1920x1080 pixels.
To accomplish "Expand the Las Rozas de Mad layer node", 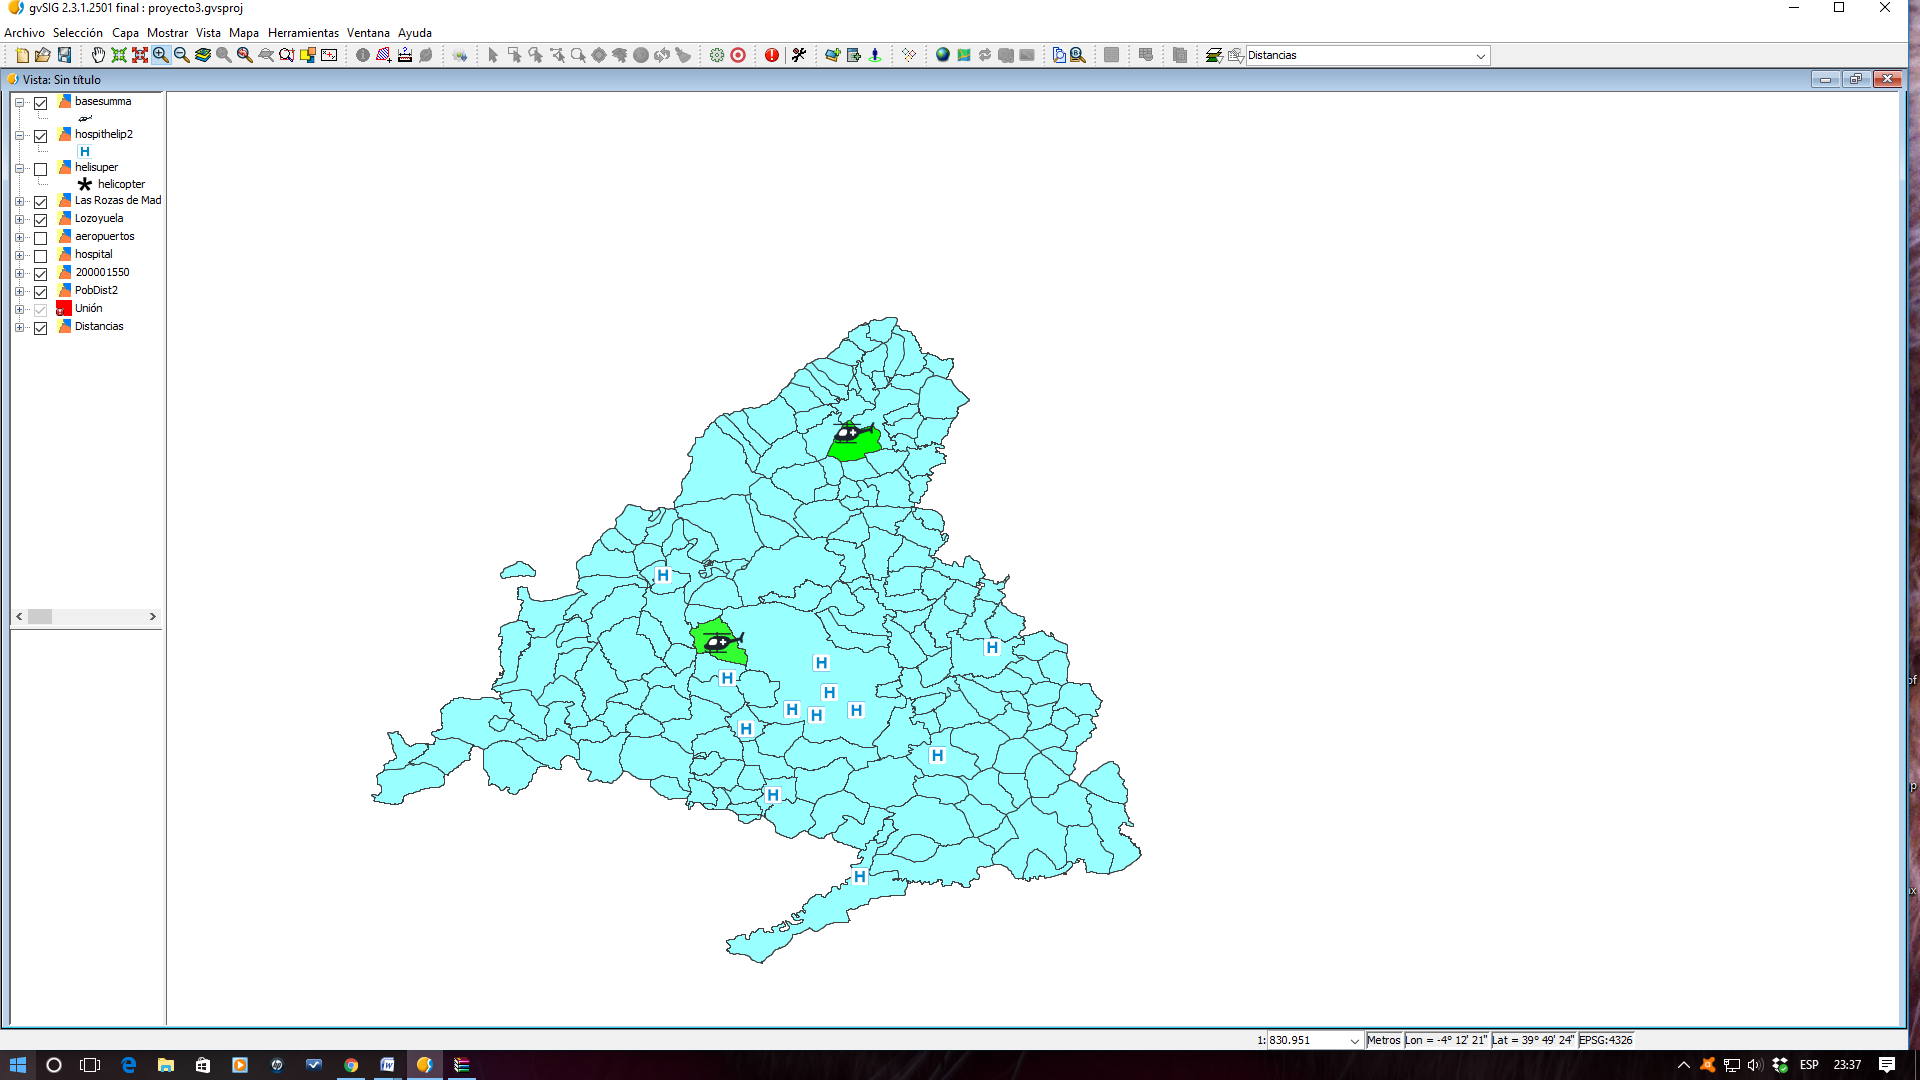I will (19, 201).
